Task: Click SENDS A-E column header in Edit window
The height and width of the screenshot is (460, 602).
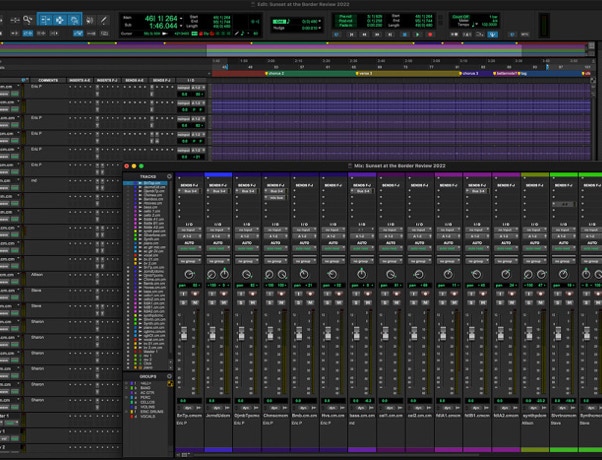Action: [x=134, y=80]
